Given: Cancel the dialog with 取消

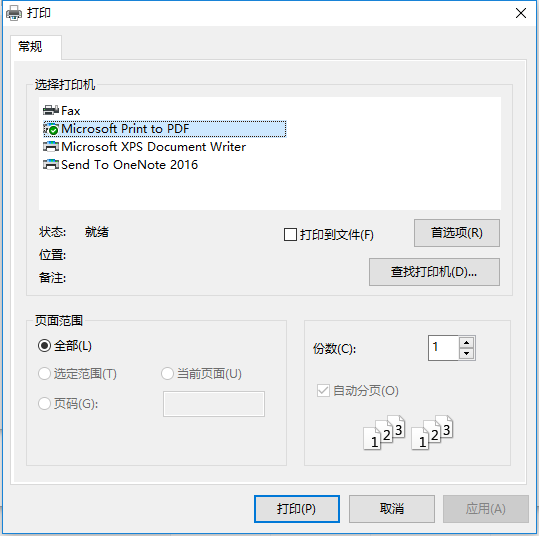Looking at the screenshot, I should 392,509.
